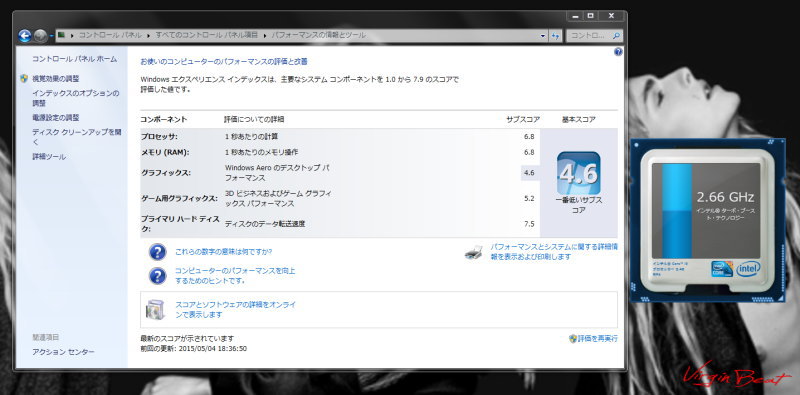The height and width of the screenshot is (395, 800).
Task: Click the Back navigation arrow button
Action: [x=24, y=36]
